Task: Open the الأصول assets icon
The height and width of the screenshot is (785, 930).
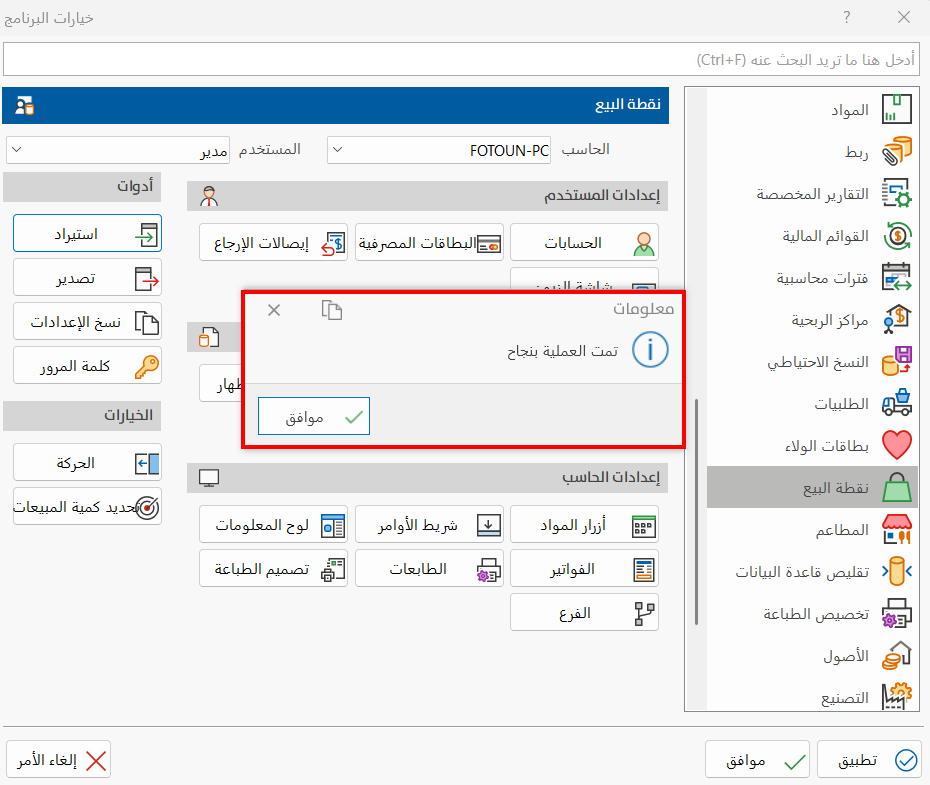Action: [898, 655]
